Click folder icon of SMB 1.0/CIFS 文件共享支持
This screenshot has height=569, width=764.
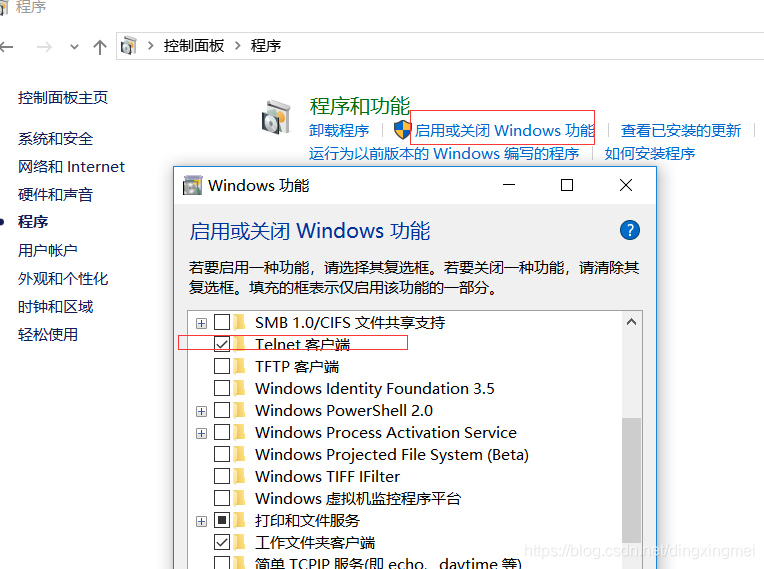click(239, 322)
